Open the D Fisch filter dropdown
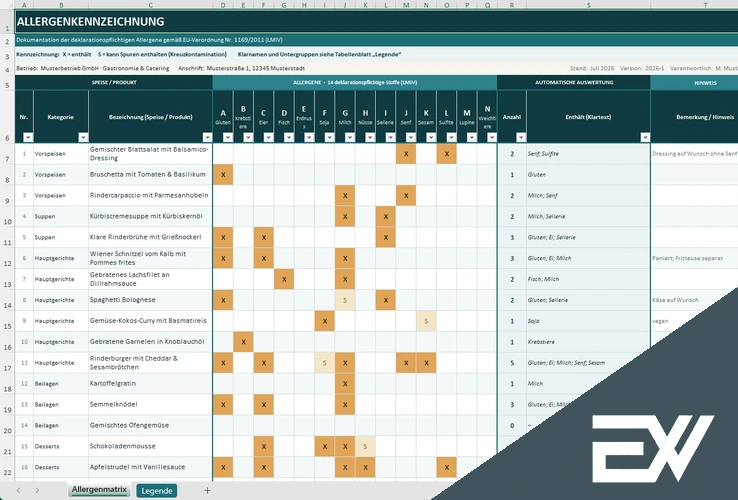This screenshot has width=738, height=500. point(289,137)
